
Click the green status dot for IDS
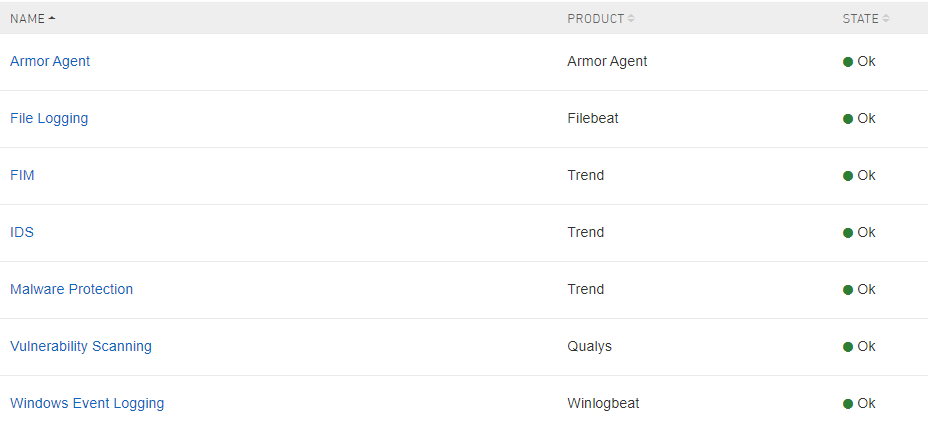click(848, 233)
